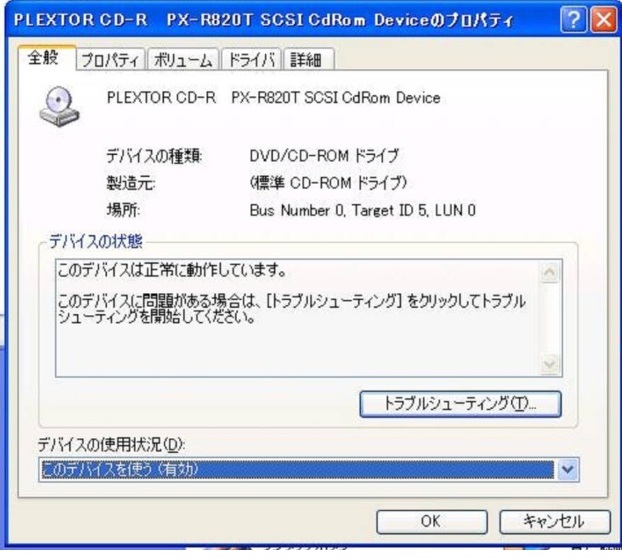Click the (標準 CD-ROM ドライブ) manufacturer value
The height and width of the screenshot is (559, 622).
[328, 183]
